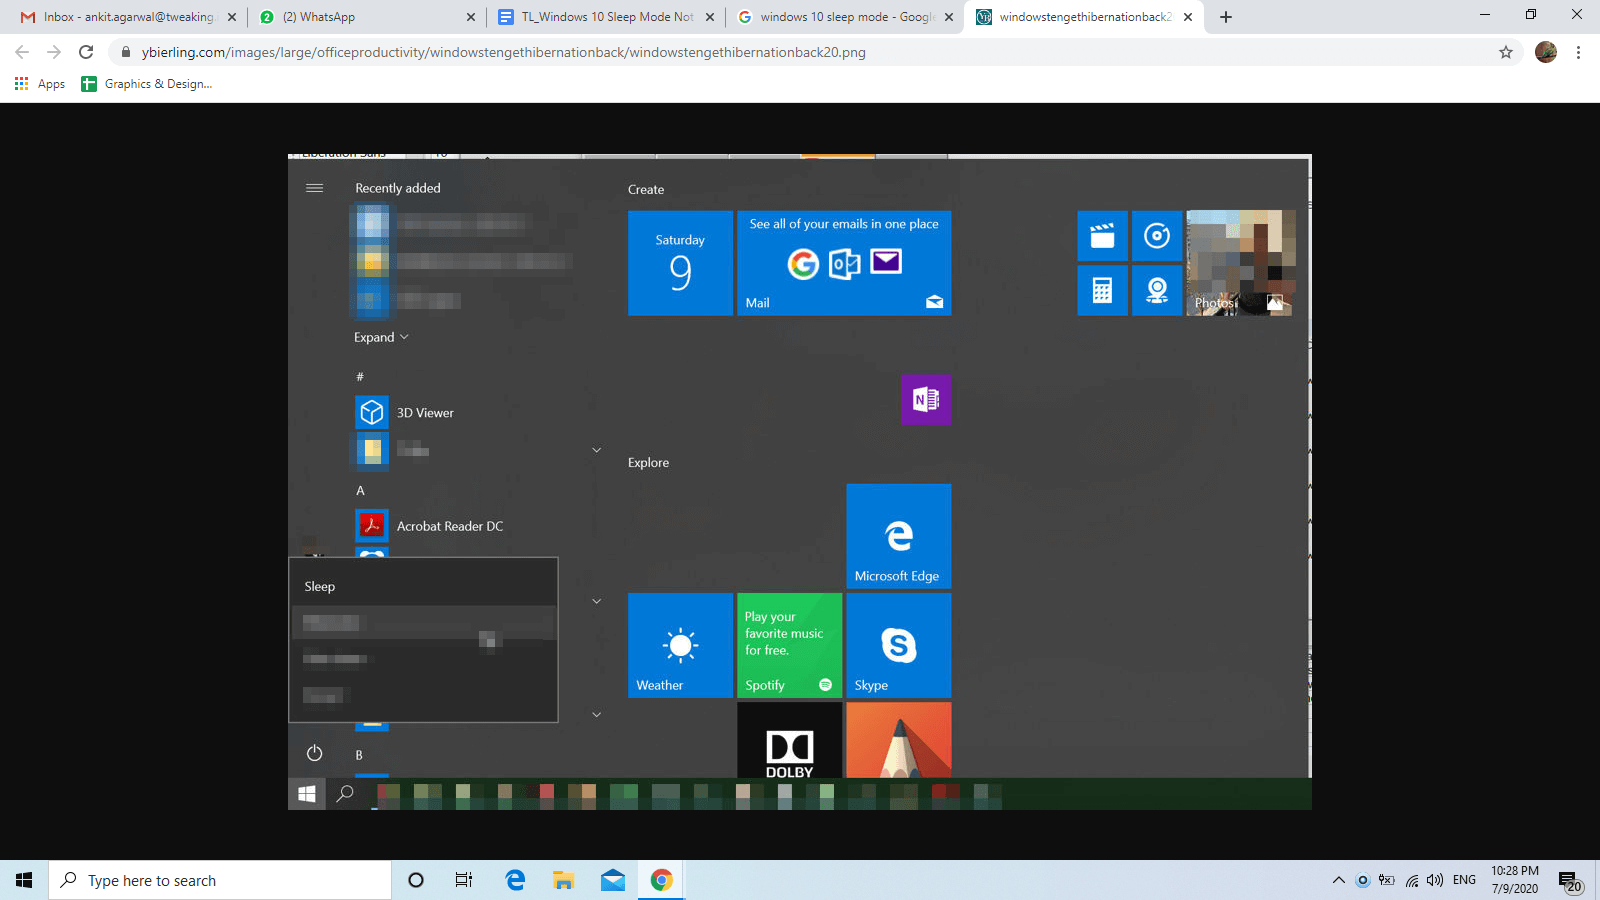Switch to the Google search results tab
Image resolution: width=1600 pixels, height=900 pixels.
tap(843, 16)
